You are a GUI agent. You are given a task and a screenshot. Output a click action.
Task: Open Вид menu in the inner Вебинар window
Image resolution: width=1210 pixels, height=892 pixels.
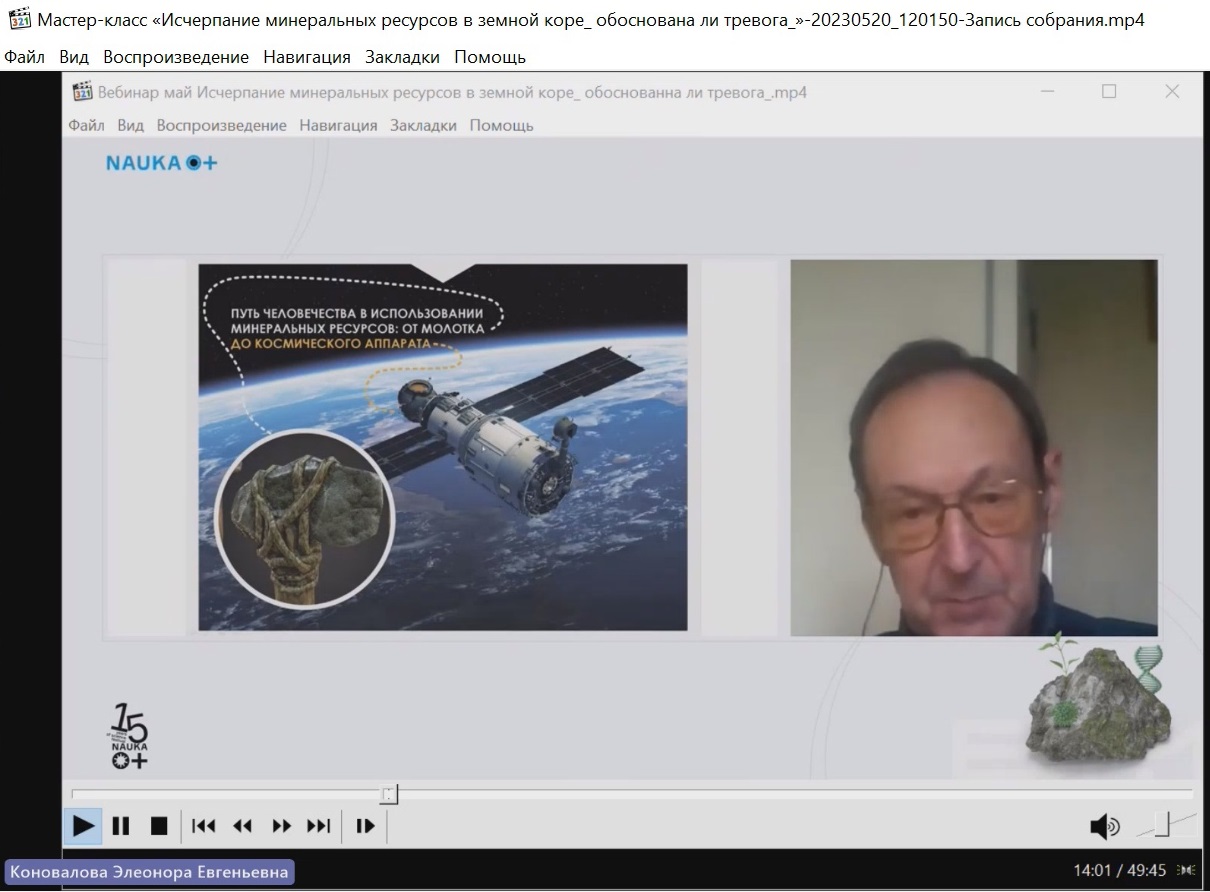tap(130, 125)
